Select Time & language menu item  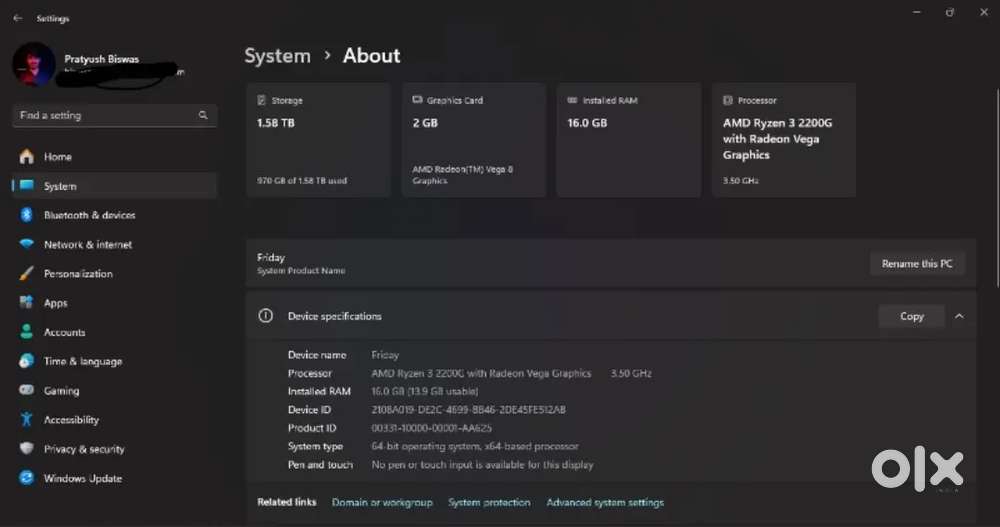pyautogui.click(x=82, y=362)
